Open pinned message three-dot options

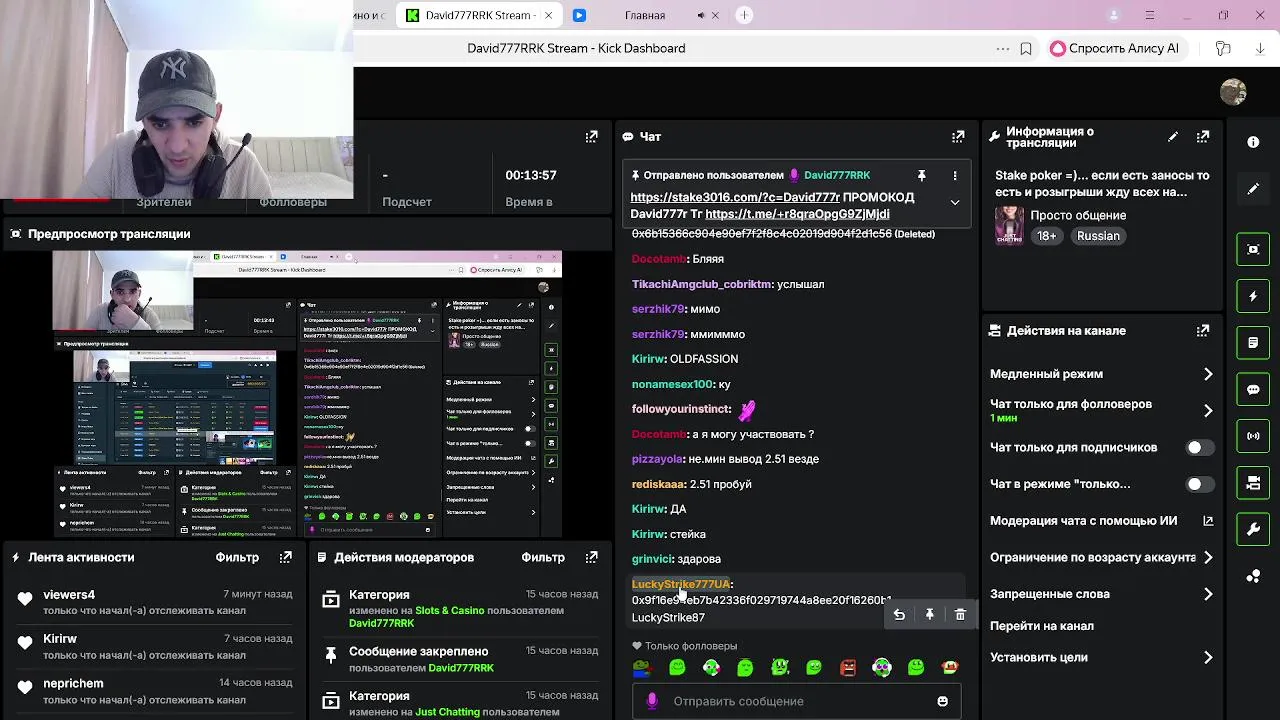pos(955,175)
